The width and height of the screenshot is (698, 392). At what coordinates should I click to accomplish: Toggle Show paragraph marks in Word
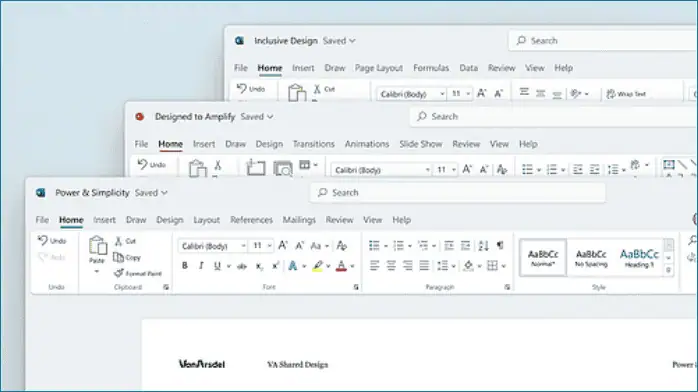click(x=500, y=246)
